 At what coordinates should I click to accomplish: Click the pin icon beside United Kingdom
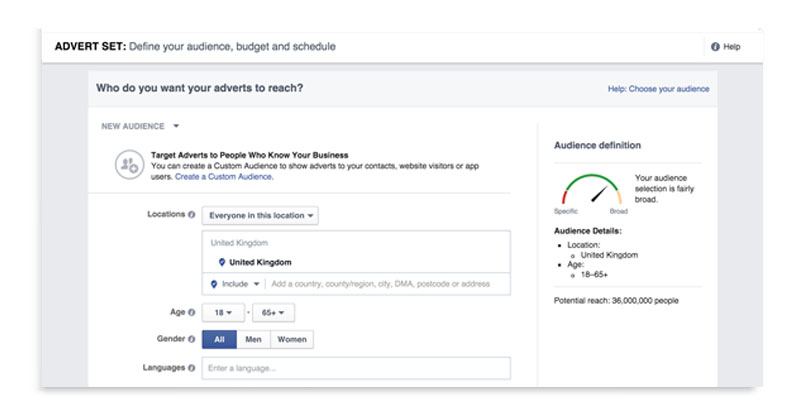(x=221, y=262)
